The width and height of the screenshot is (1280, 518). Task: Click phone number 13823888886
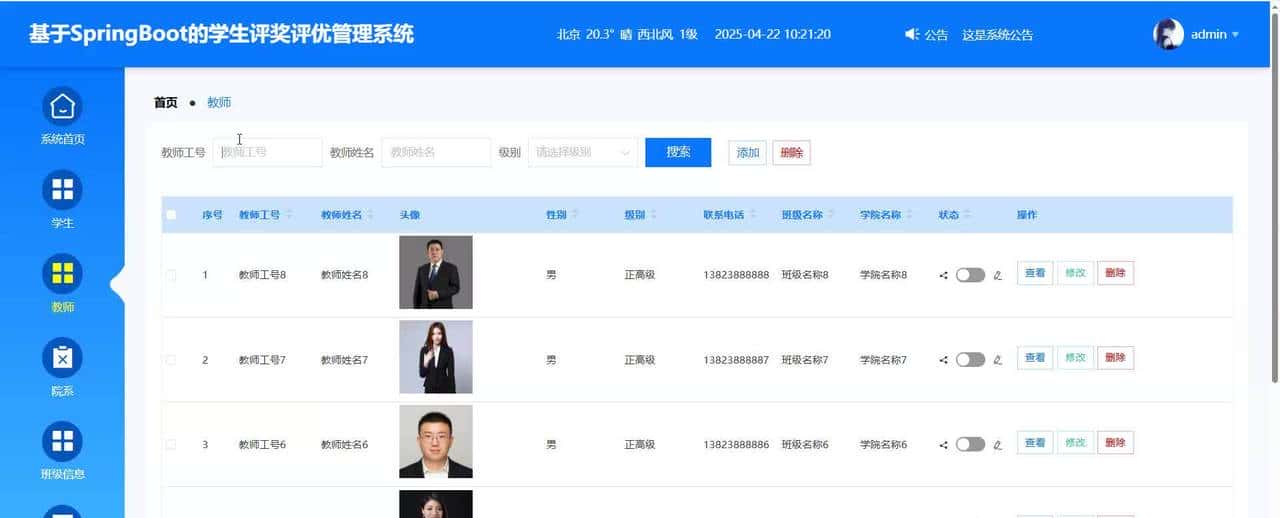click(x=736, y=444)
